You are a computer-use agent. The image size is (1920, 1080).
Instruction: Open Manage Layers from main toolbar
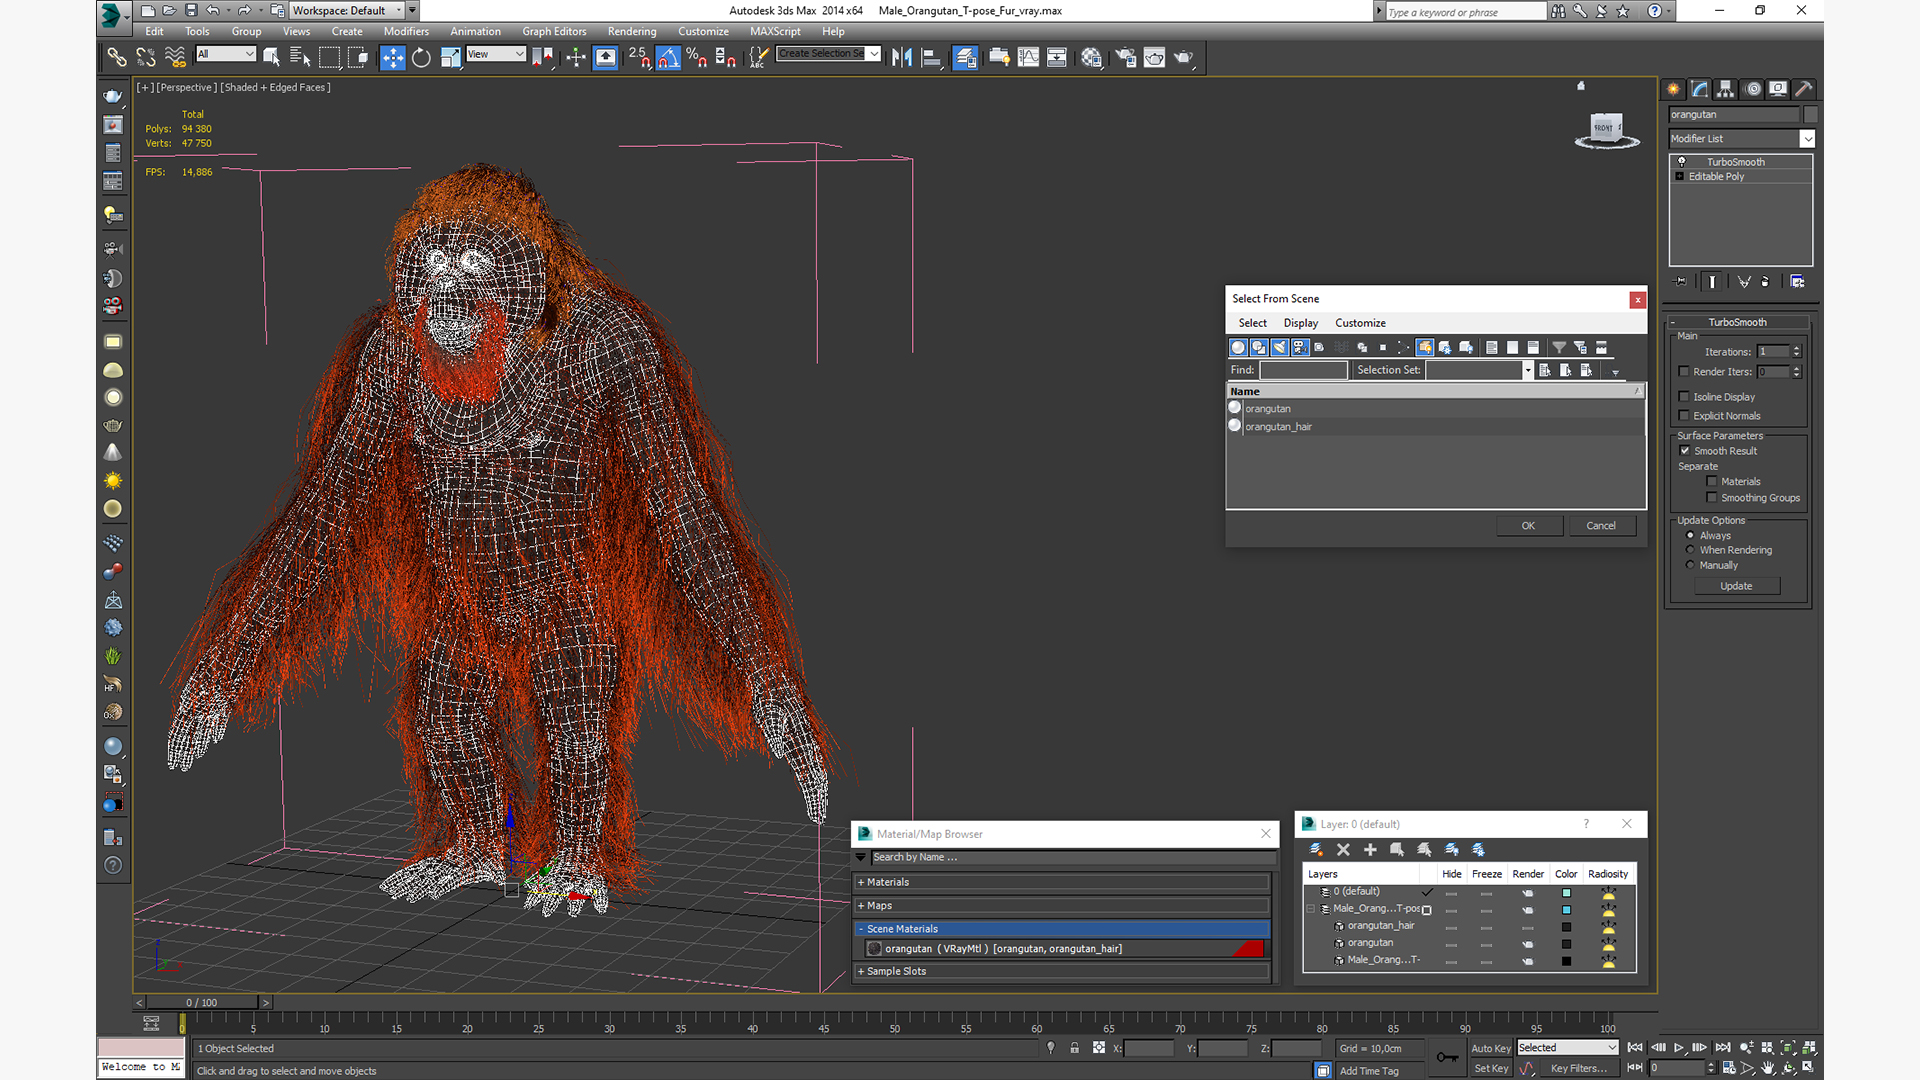[x=965, y=58]
